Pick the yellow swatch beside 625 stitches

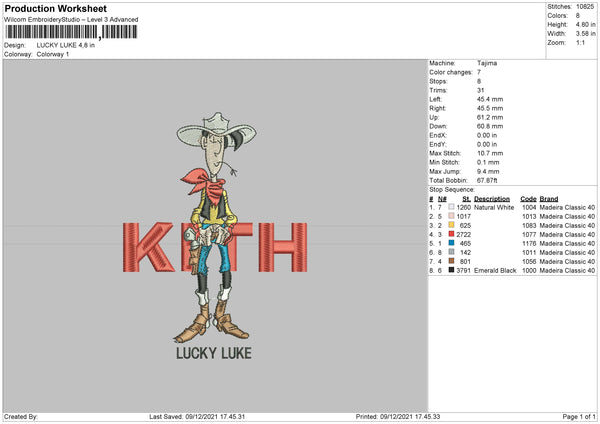(452, 225)
